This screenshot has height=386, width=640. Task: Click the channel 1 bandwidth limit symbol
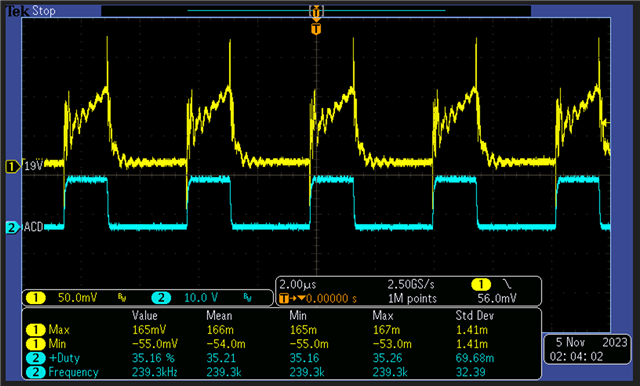click(122, 298)
